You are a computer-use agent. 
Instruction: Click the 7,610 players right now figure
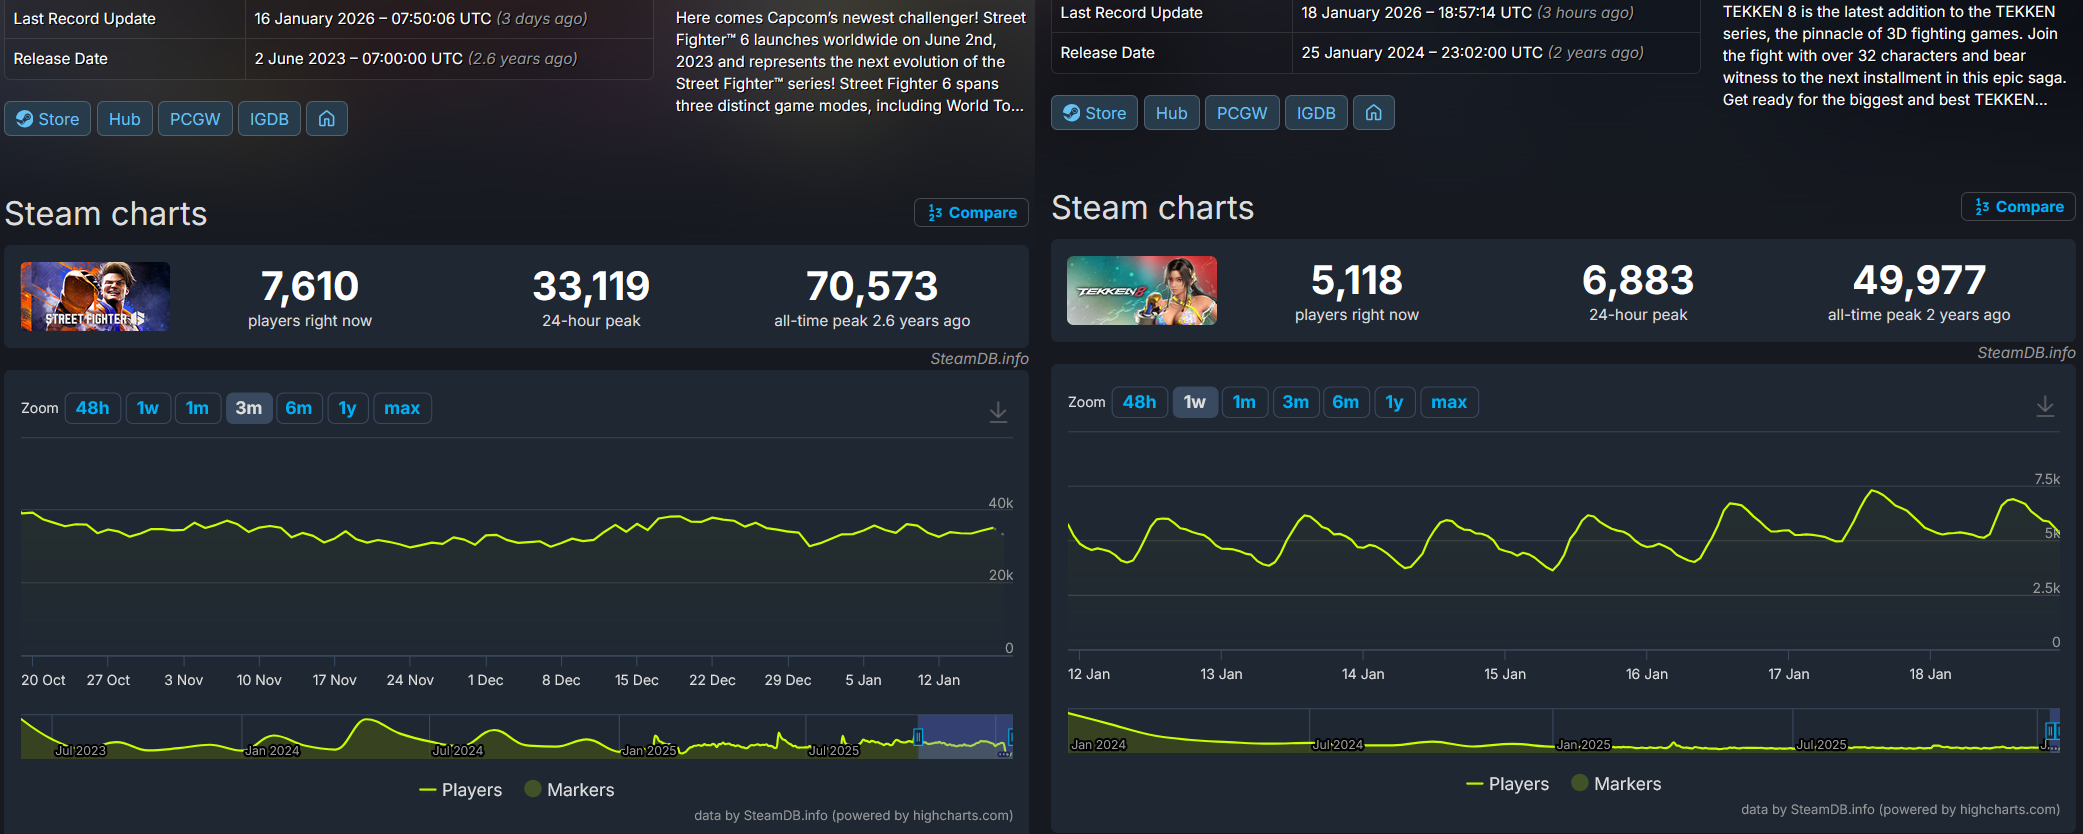(310, 287)
